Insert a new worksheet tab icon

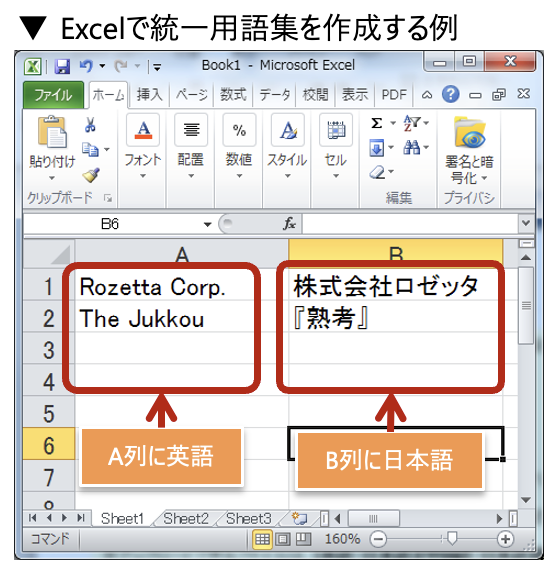coord(300,518)
